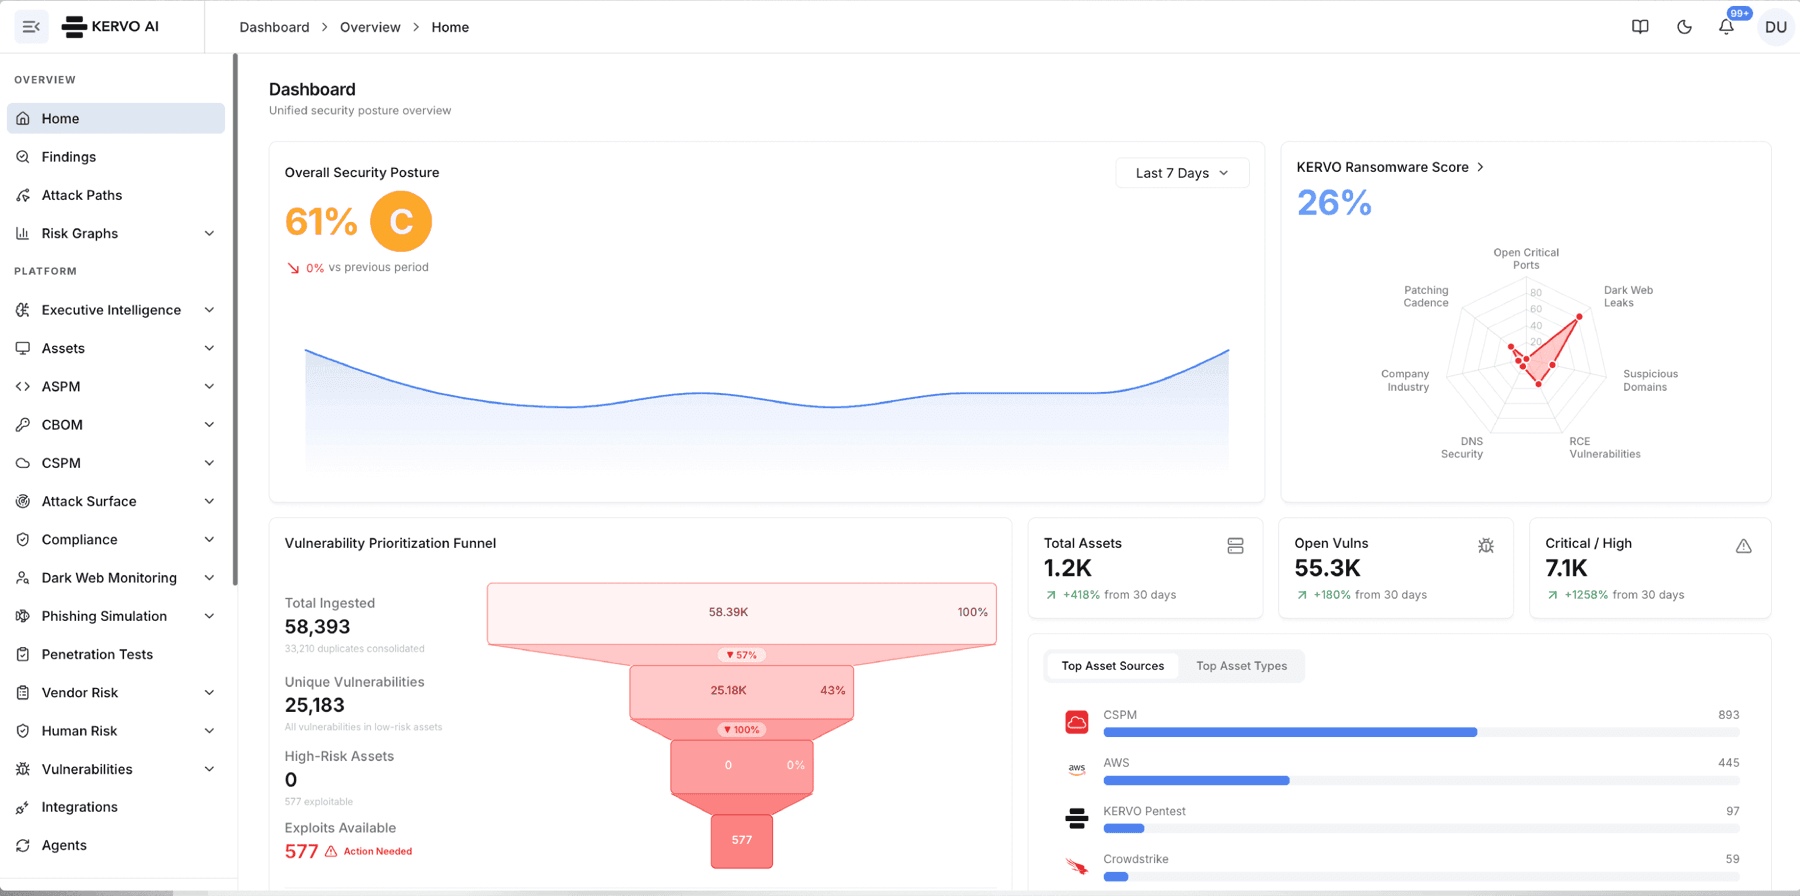Viewport: 1800px width, 896px height.
Task: Open the notifications bell
Action: coord(1726,27)
